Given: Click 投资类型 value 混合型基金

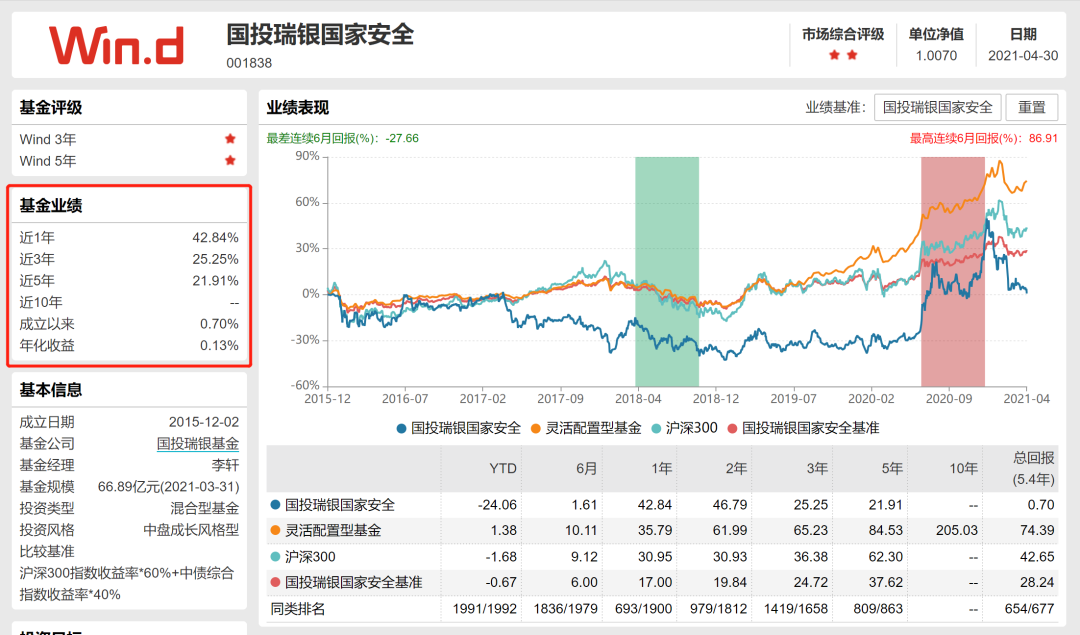Looking at the screenshot, I should [x=205, y=508].
